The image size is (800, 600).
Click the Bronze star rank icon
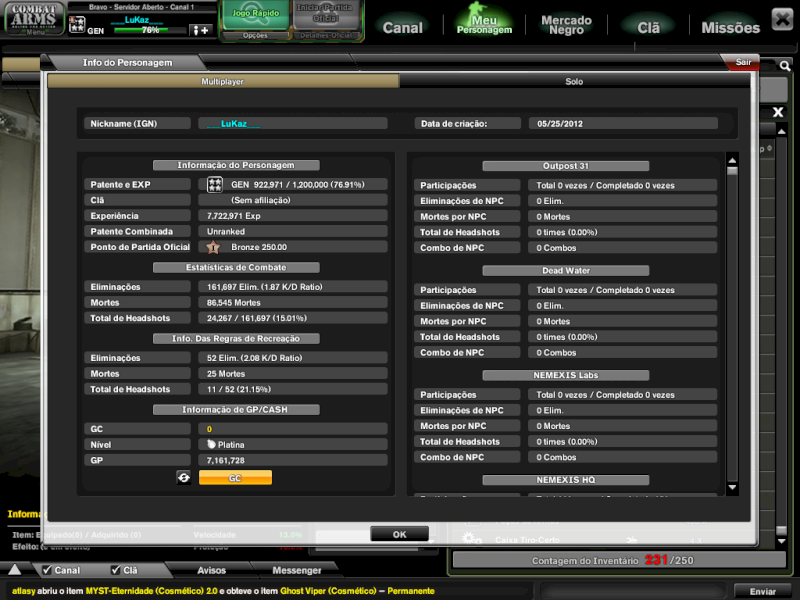[x=213, y=247]
